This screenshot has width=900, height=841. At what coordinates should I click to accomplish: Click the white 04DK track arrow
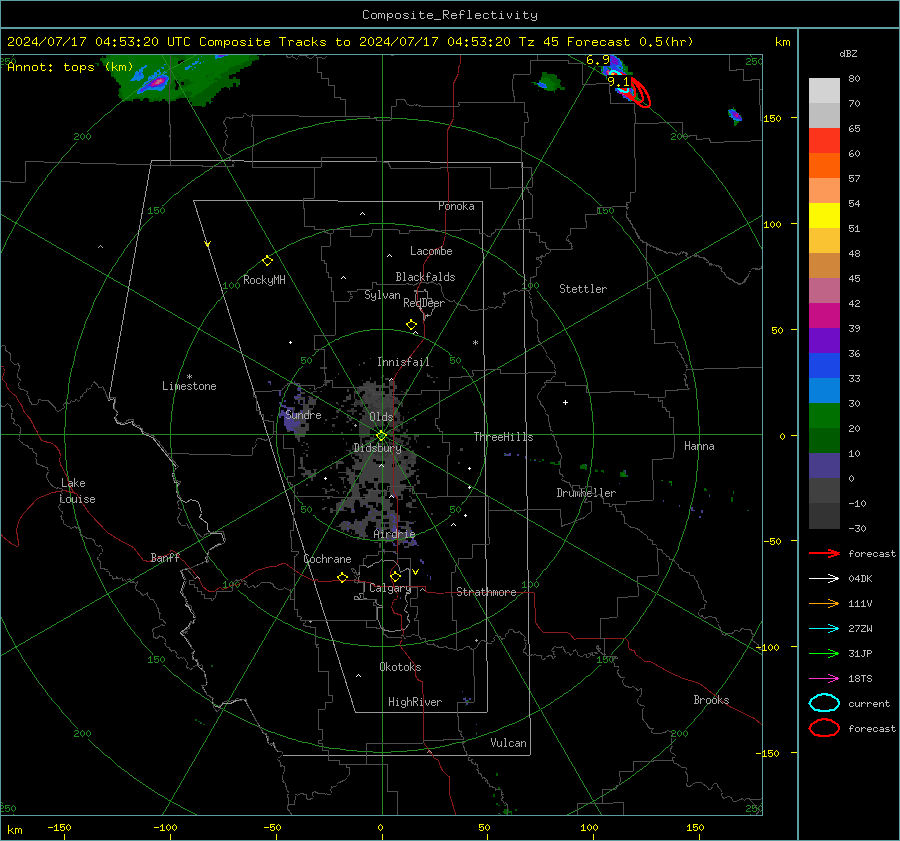coord(824,578)
